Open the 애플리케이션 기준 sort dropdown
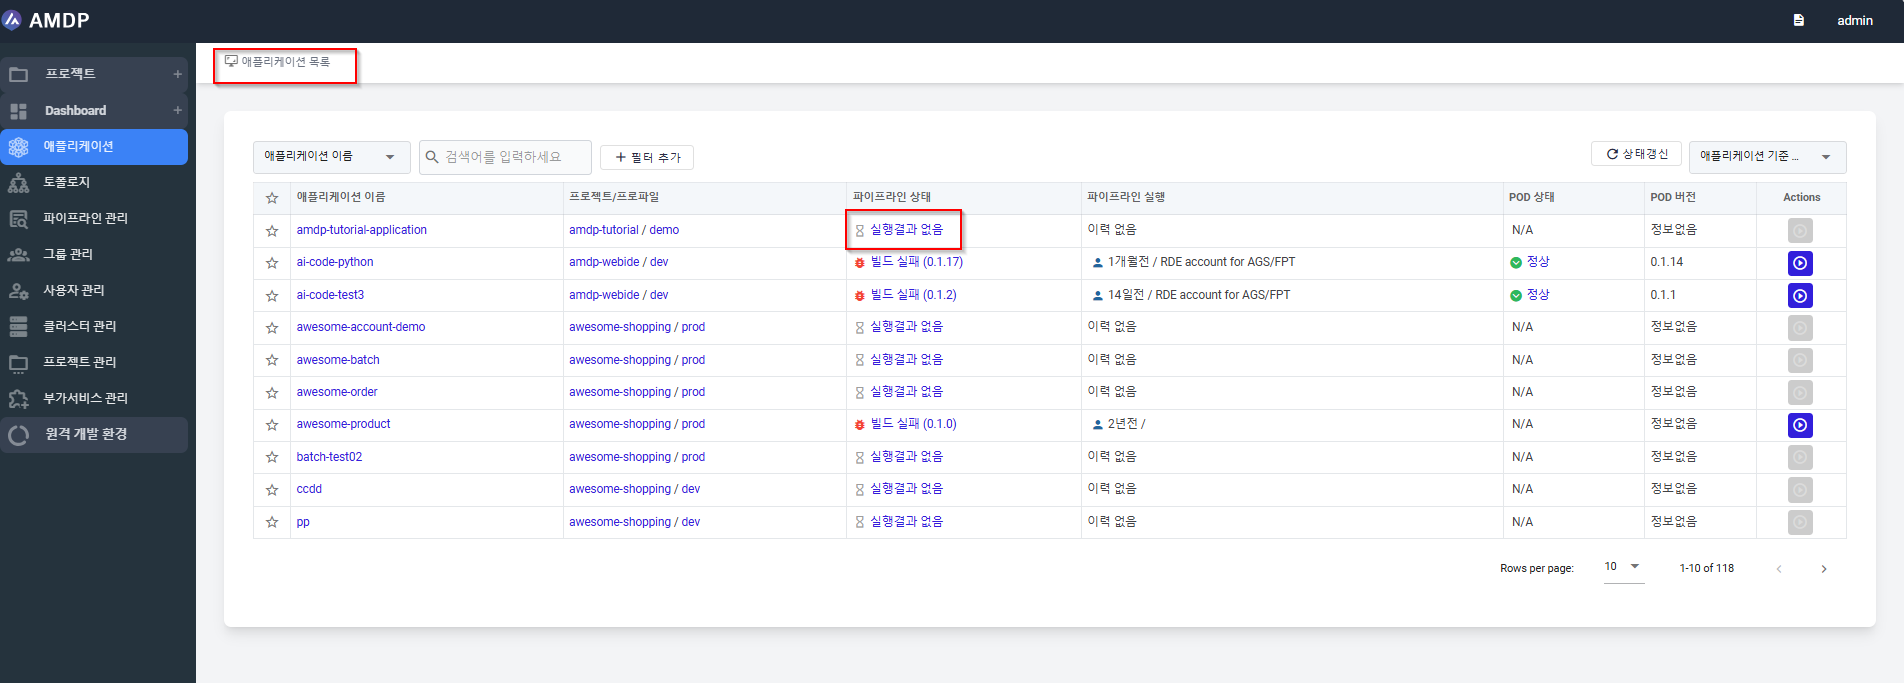Image resolution: width=1904 pixels, height=683 pixels. [x=1767, y=157]
